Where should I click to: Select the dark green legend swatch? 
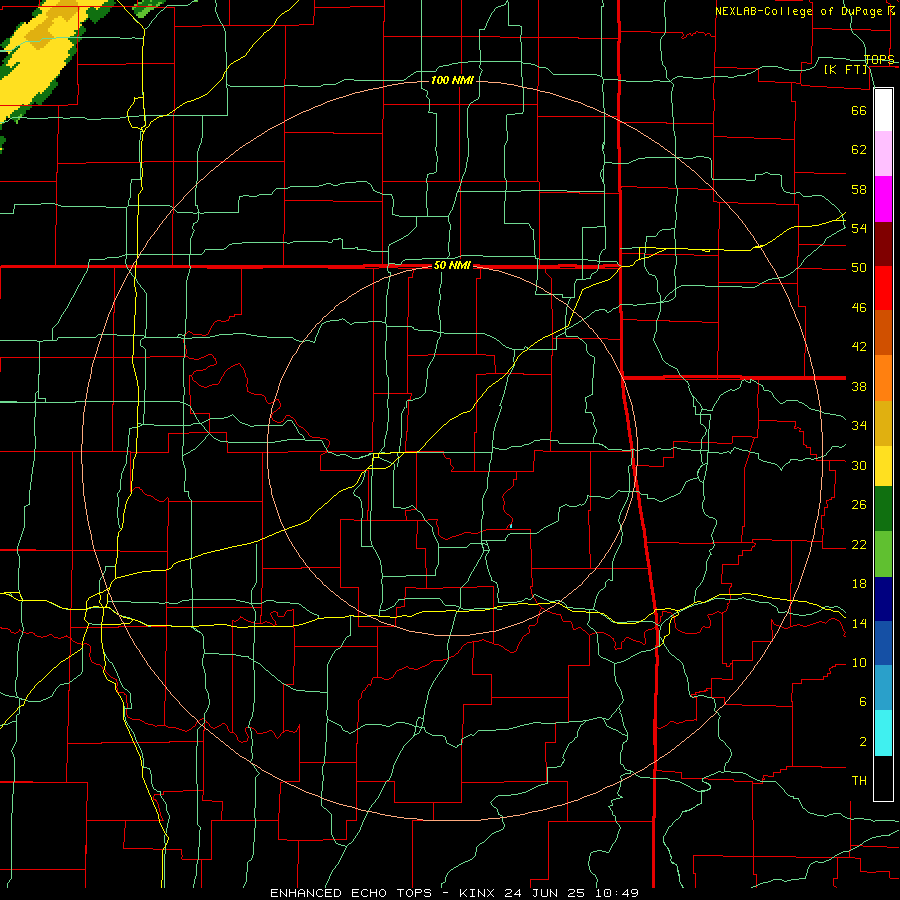tap(883, 509)
